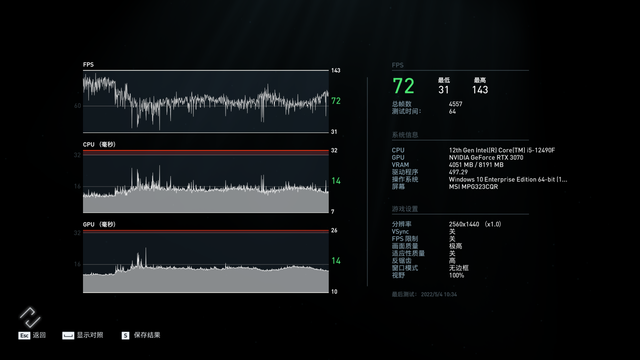Image resolution: width=640 pixels, height=360 pixels.
Task: Select the 测试时间 value 64
Action: coord(452,111)
